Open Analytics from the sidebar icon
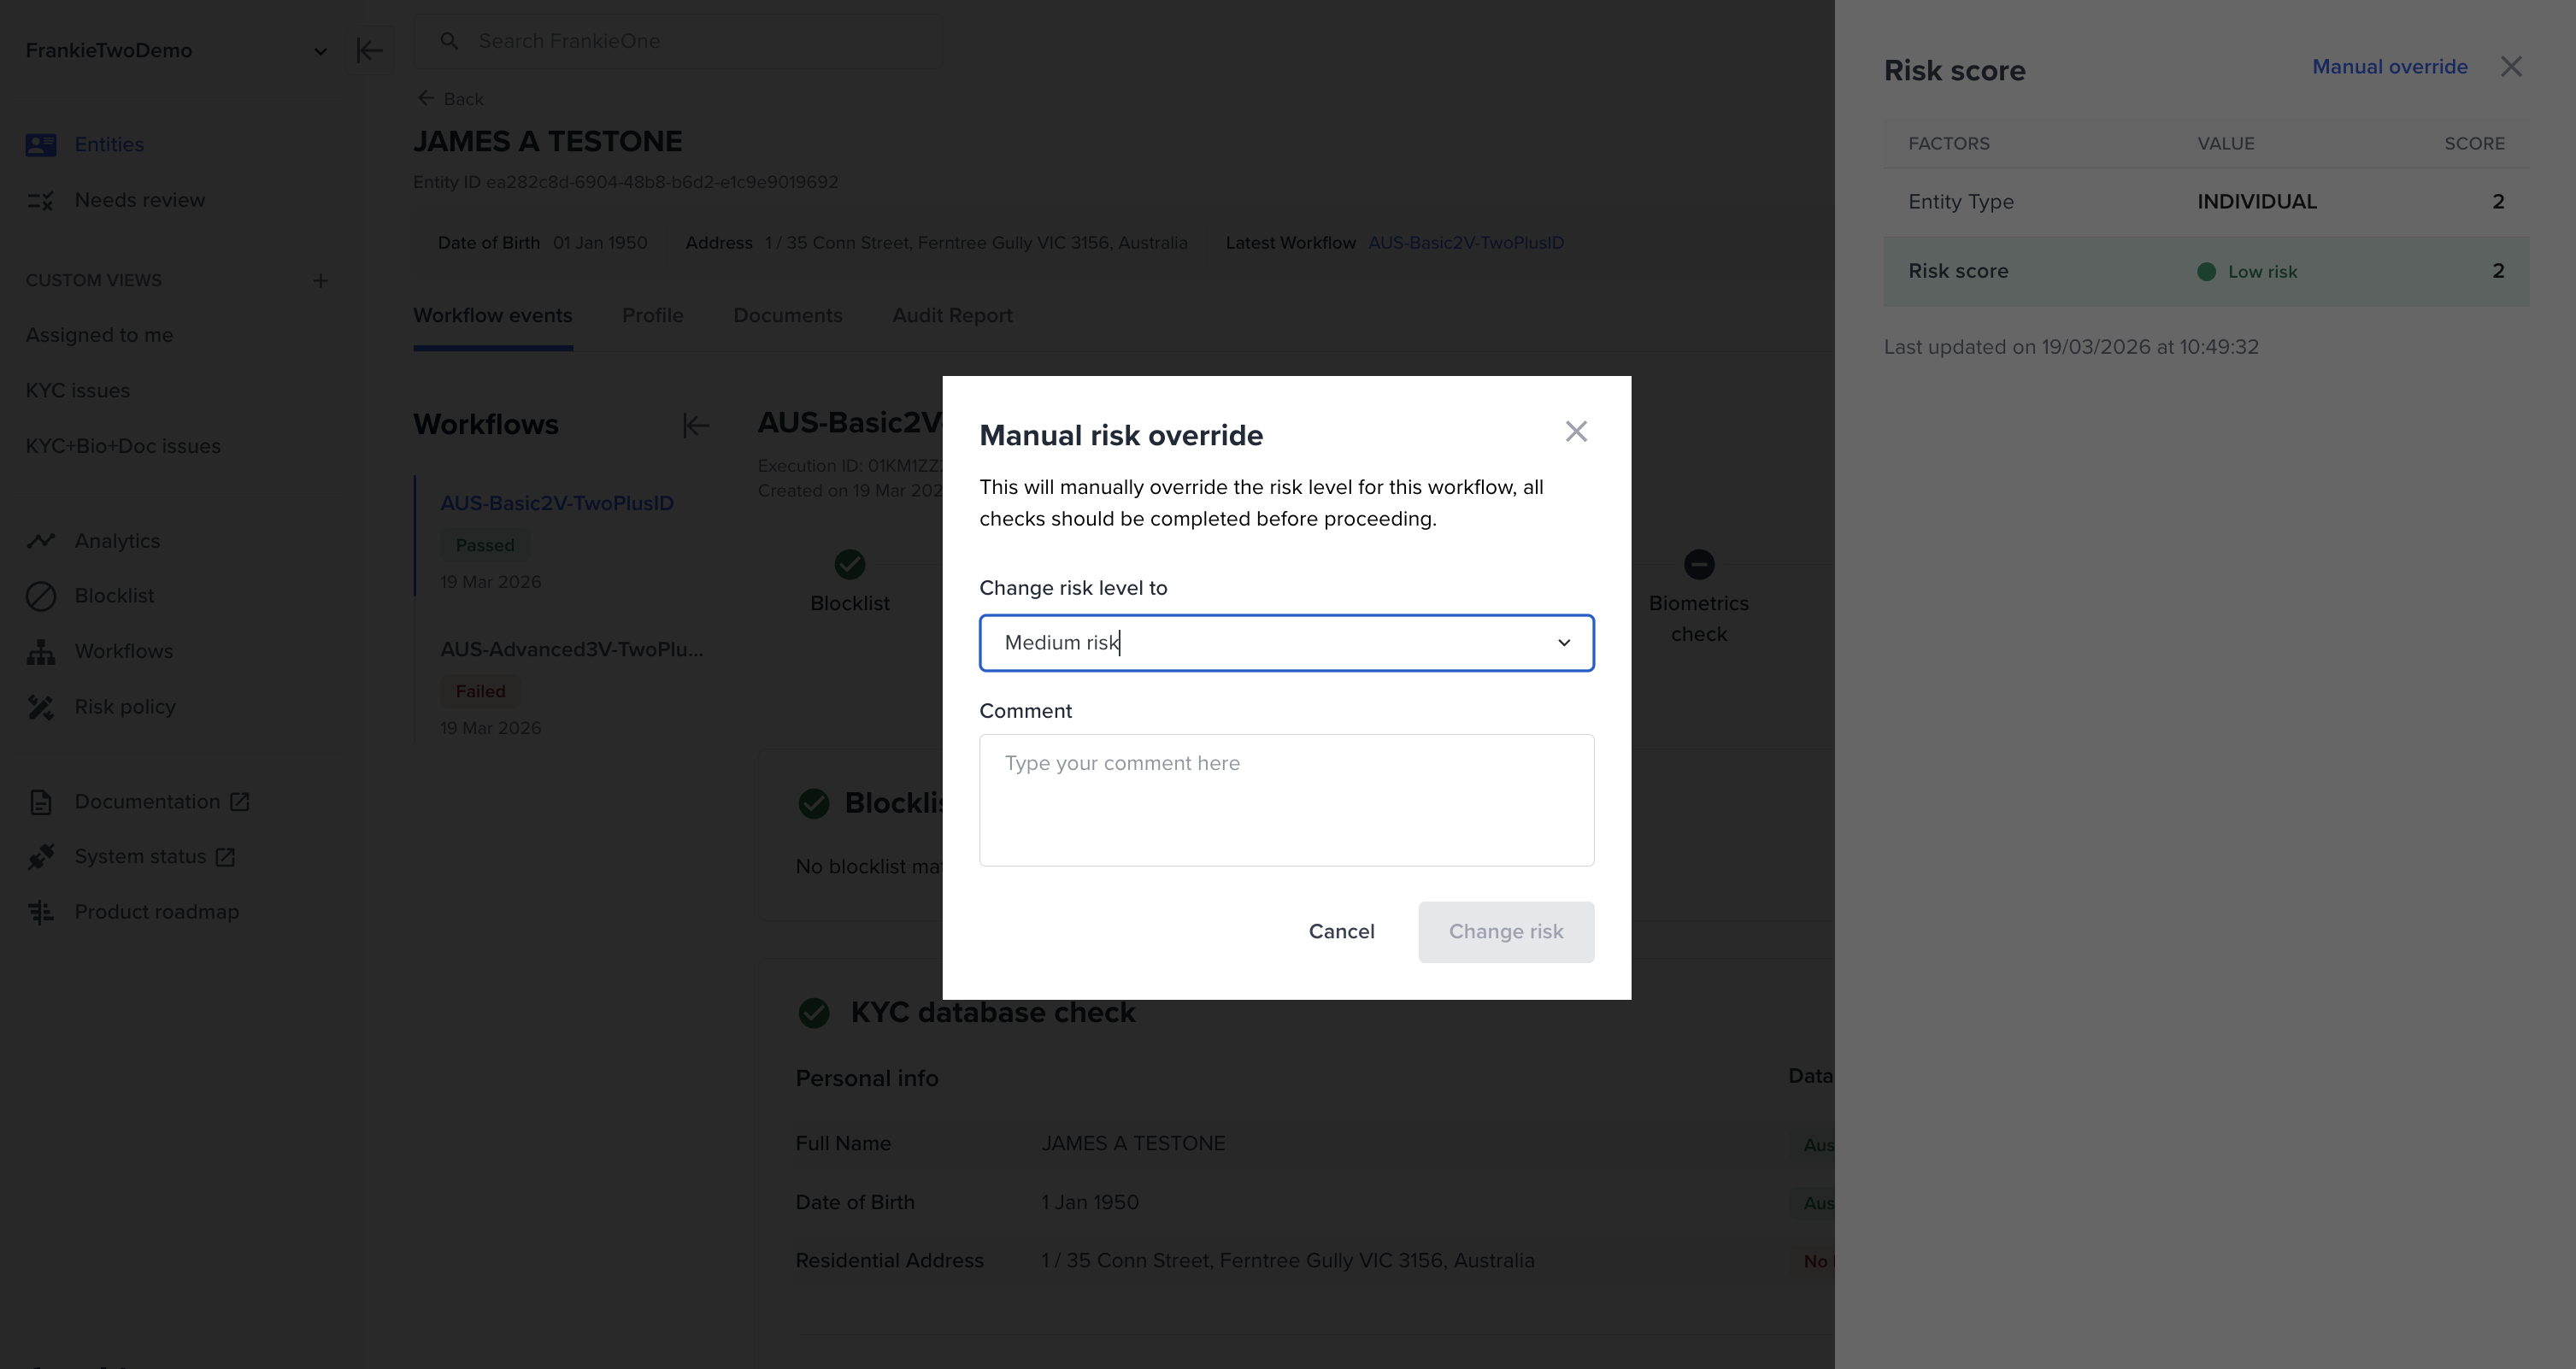Screen dimensions: 2576x1369 (x=41, y=541)
